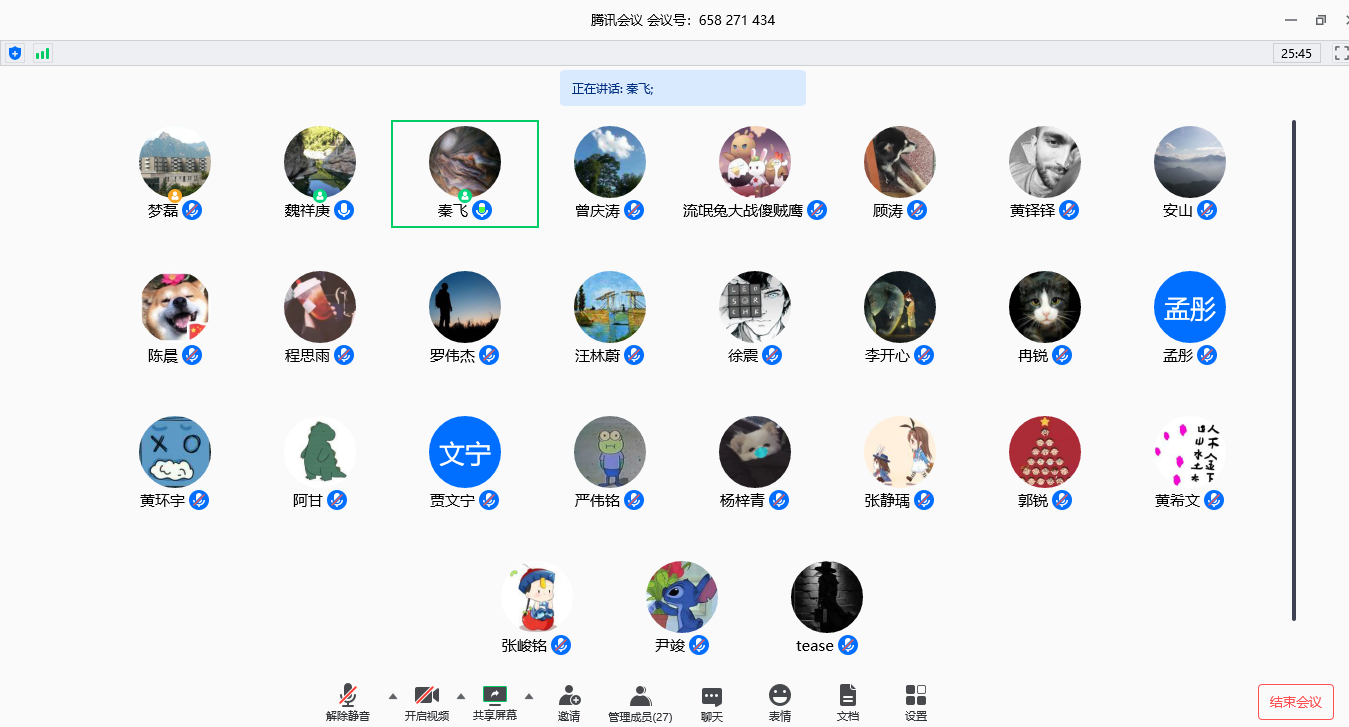1349x727 pixels.
Task: Click the participant list vertical scrollbar
Action: tap(1294, 370)
